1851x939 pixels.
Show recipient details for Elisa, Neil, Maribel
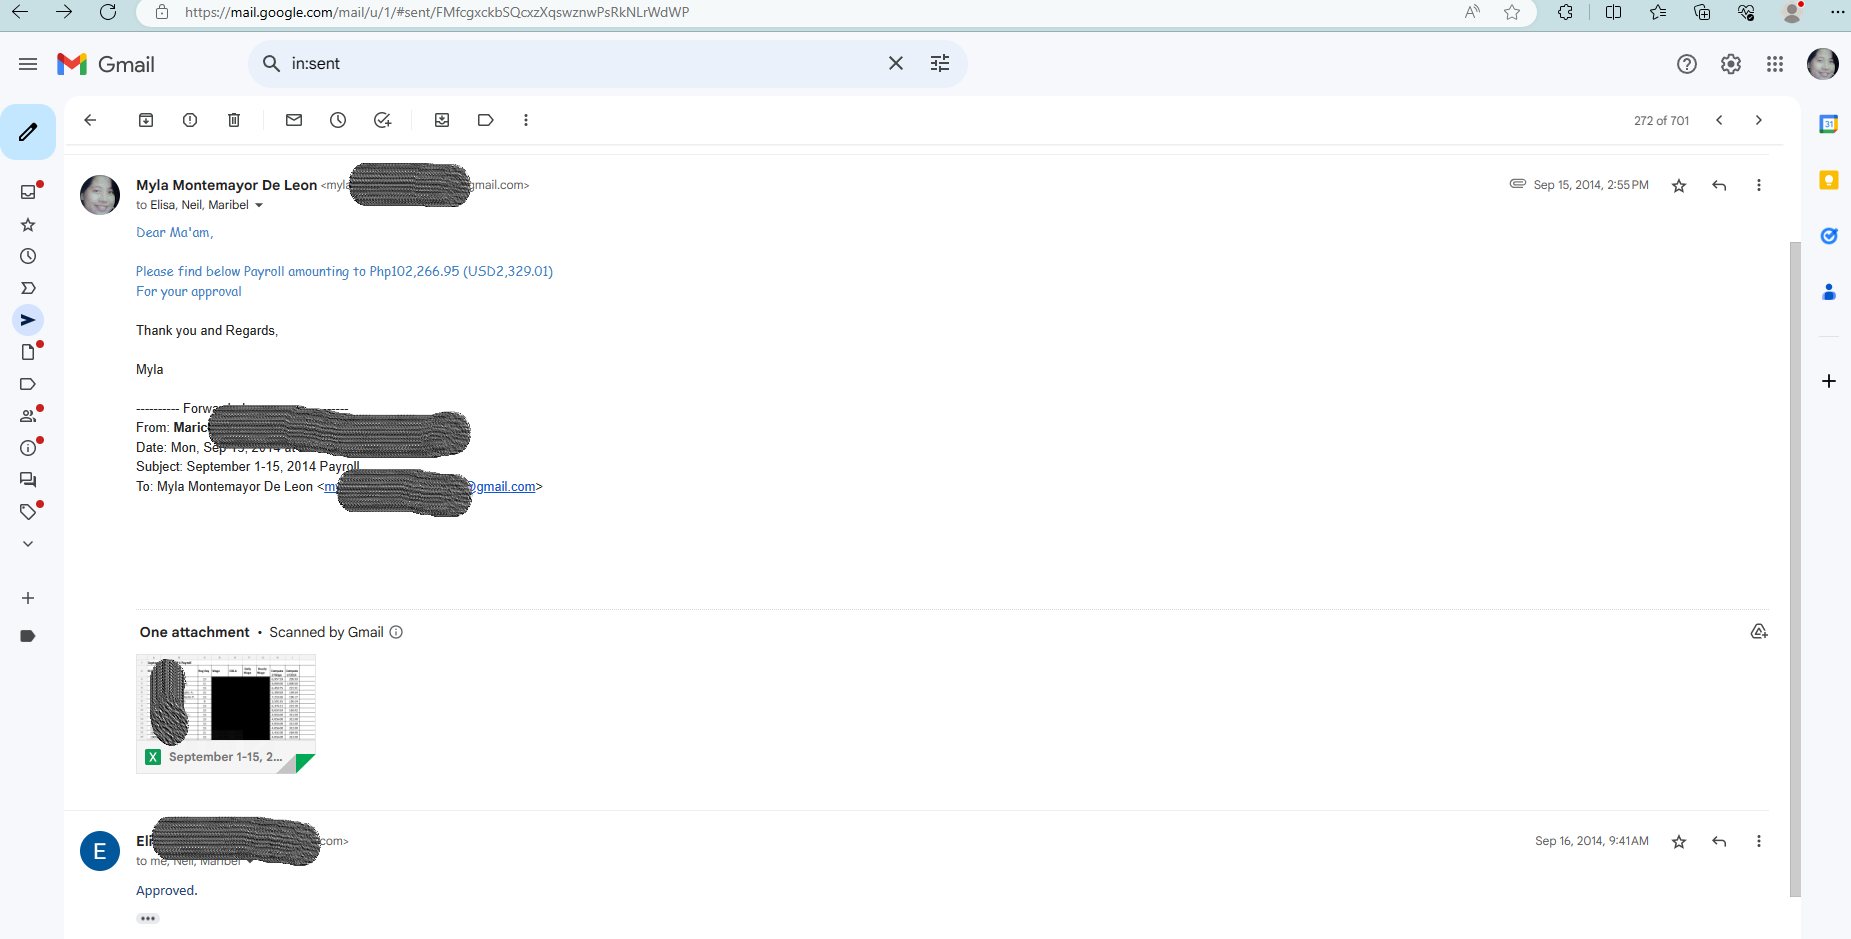point(259,205)
